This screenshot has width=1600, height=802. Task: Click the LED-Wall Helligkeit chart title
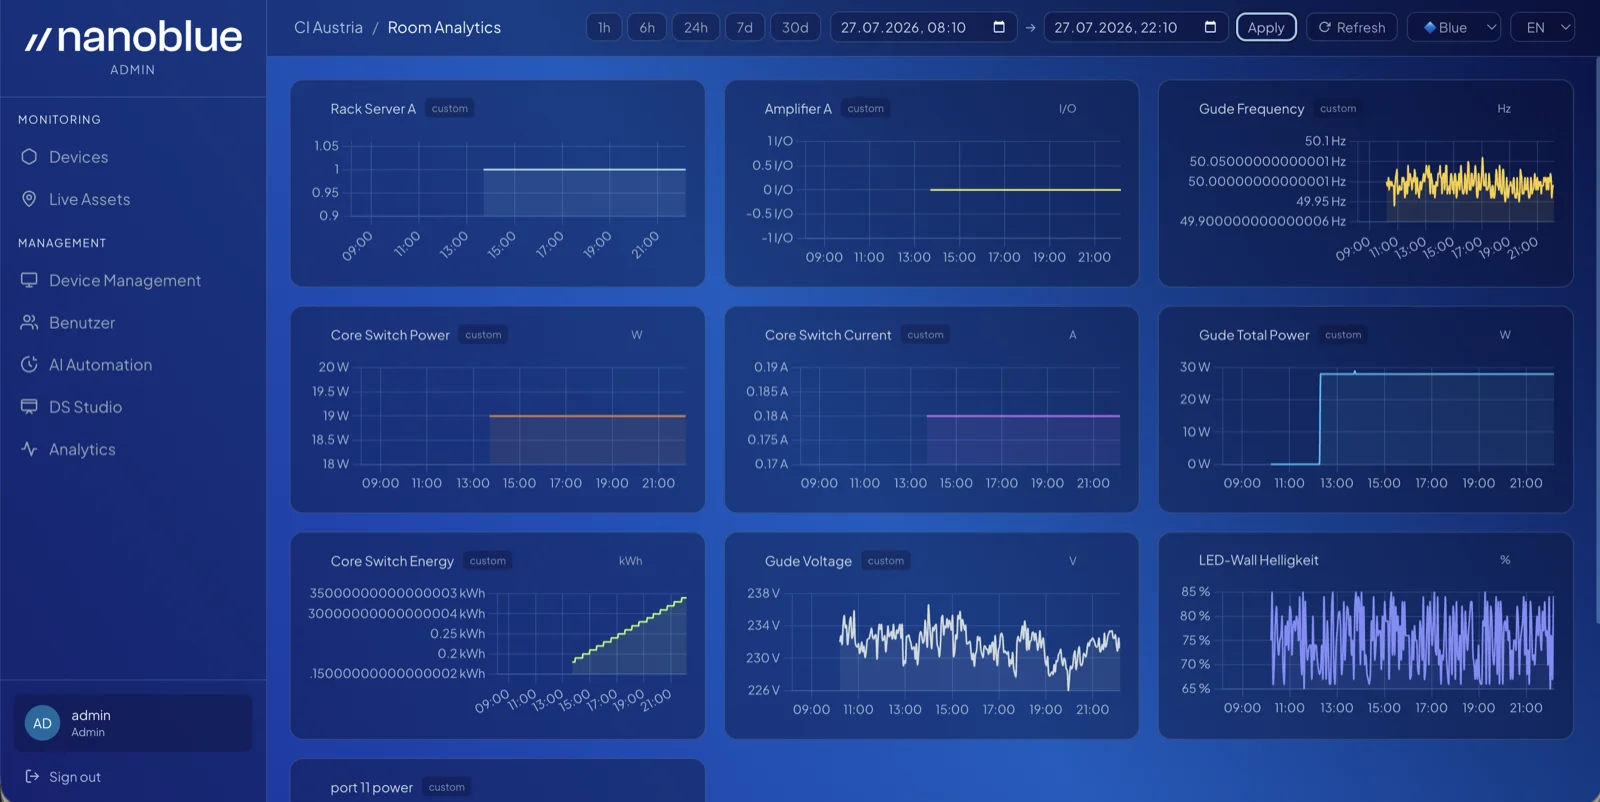1259,560
